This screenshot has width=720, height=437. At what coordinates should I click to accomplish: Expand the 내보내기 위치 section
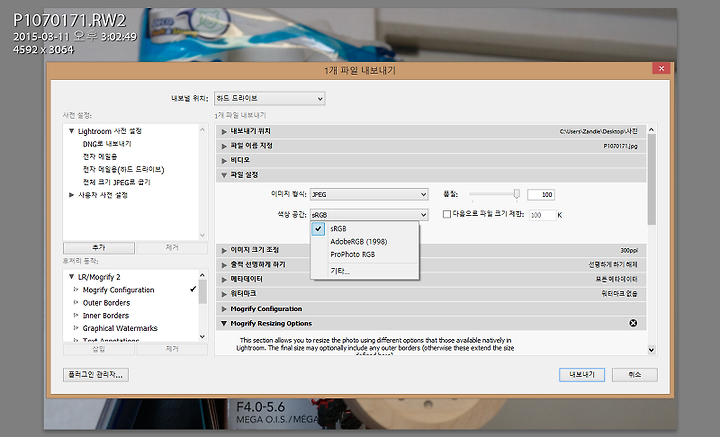[224, 131]
